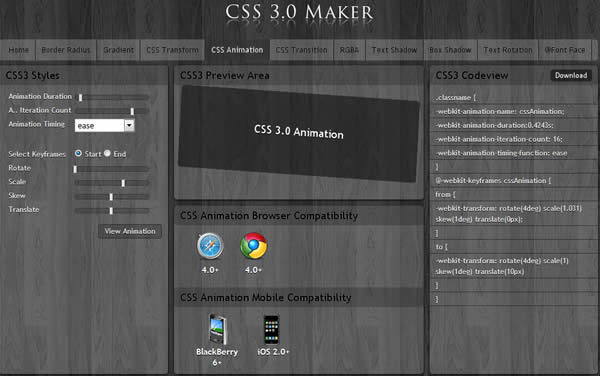Click the Animation Duration slider

tap(112, 97)
